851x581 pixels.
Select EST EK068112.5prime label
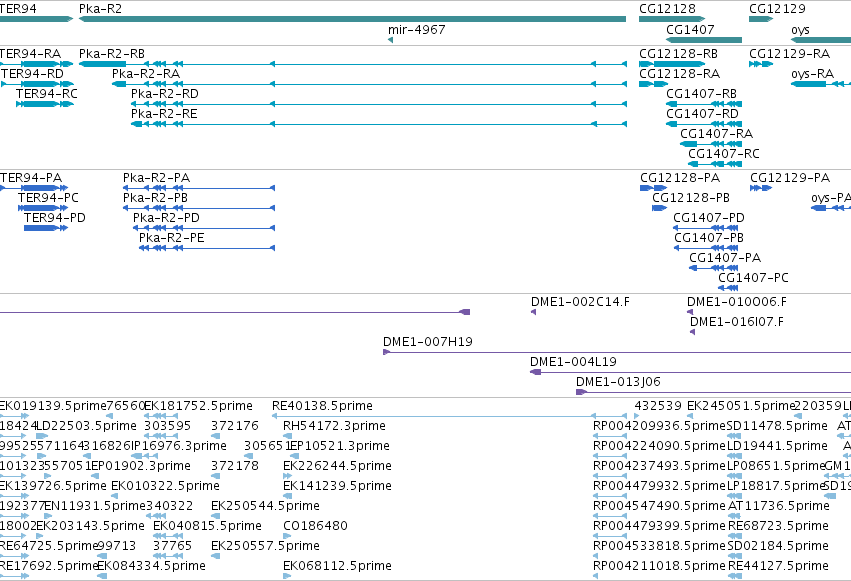click(337, 566)
